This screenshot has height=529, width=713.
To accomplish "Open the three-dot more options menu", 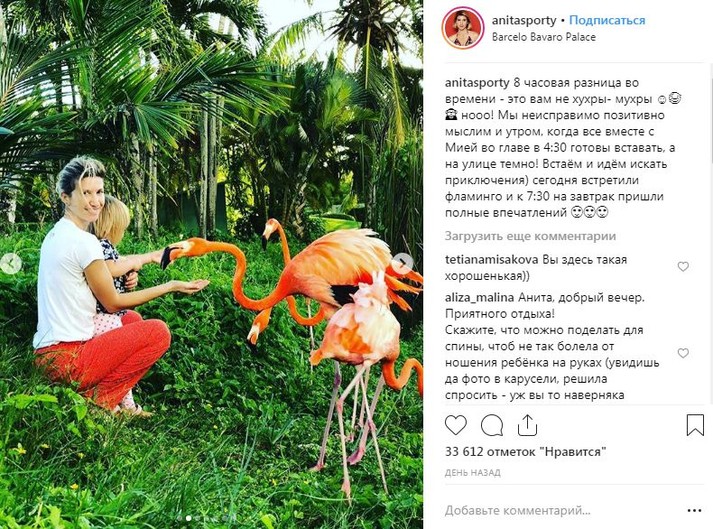I will tap(694, 510).
